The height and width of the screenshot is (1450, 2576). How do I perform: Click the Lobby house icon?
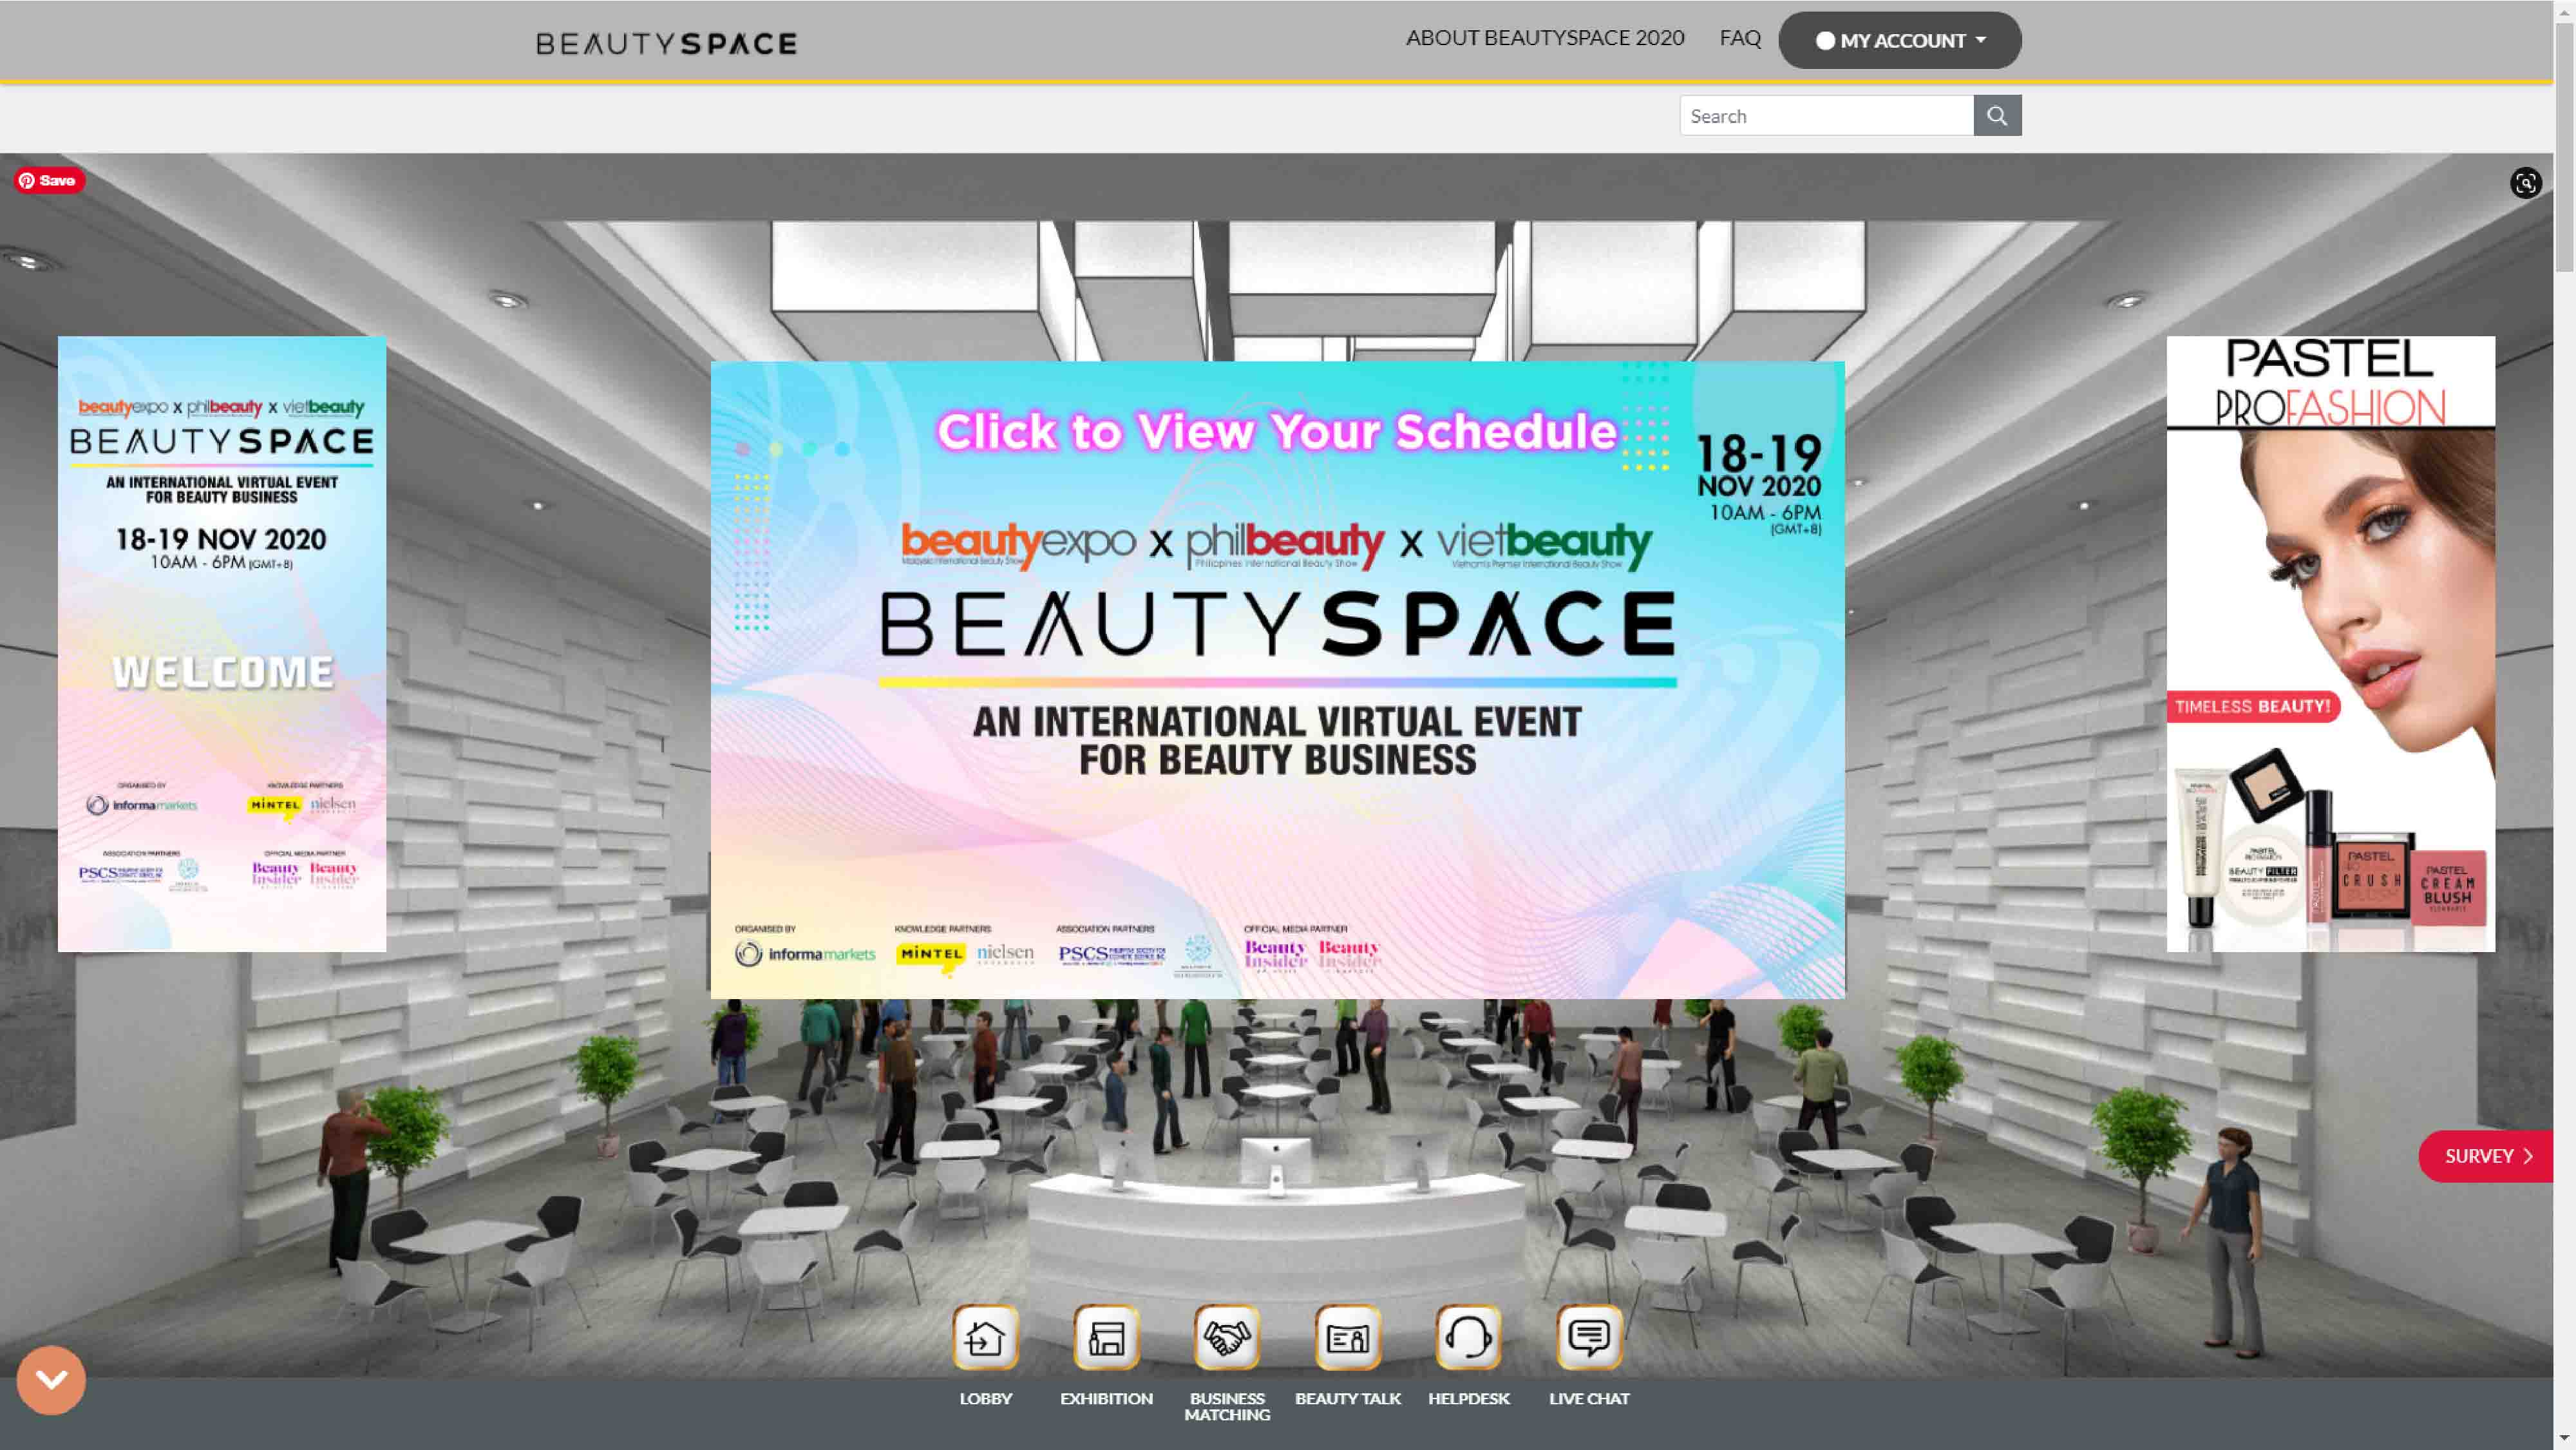[x=985, y=1337]
